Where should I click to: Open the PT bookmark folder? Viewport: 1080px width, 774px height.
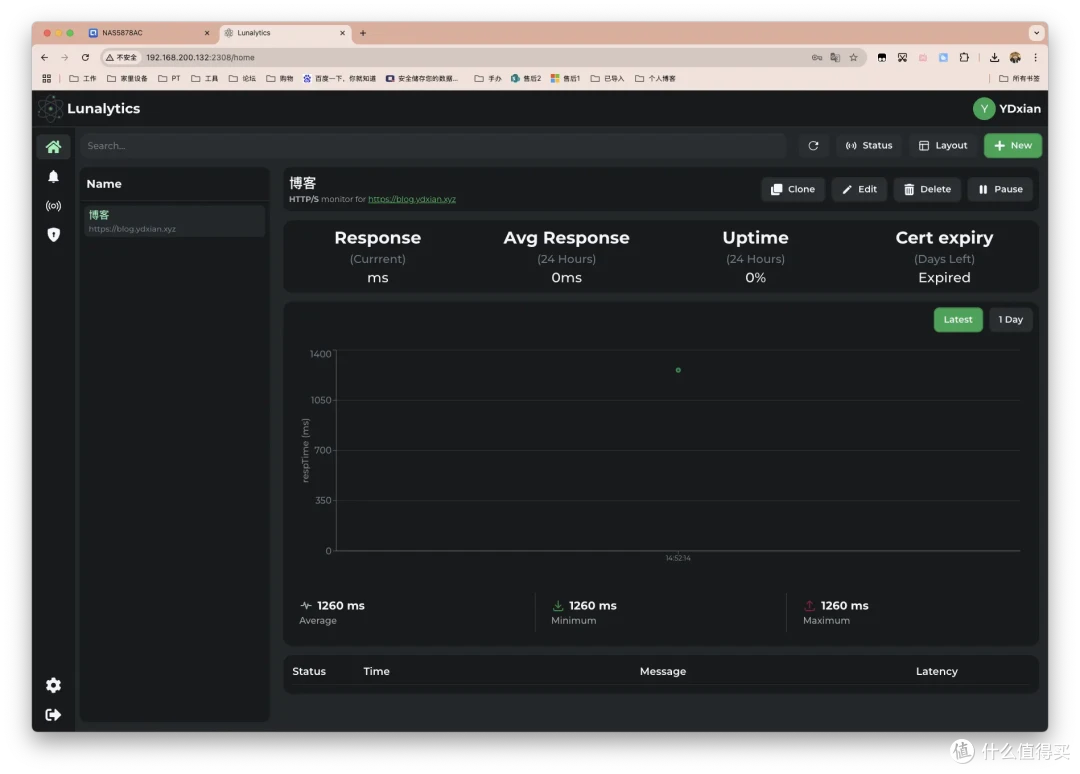169,79
